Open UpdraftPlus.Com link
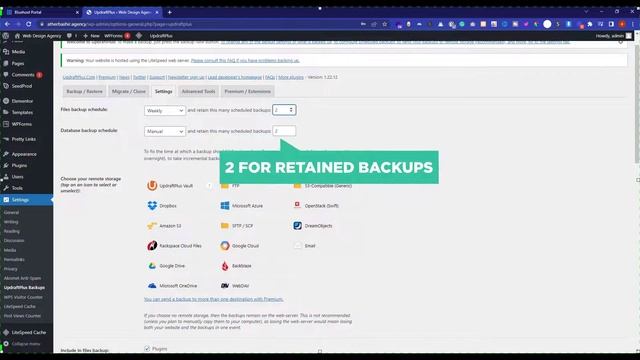 click(x=79, y=77)
